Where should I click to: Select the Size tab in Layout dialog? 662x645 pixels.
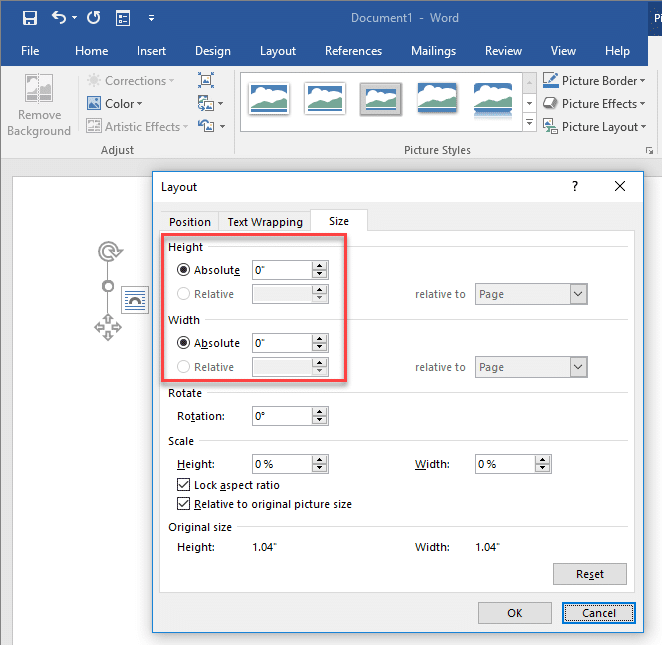[x=339, y=221]
